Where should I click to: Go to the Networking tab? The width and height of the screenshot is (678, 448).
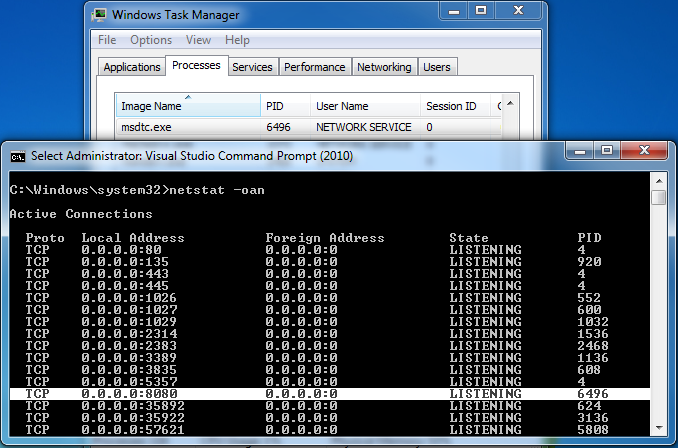coord(384,67)
